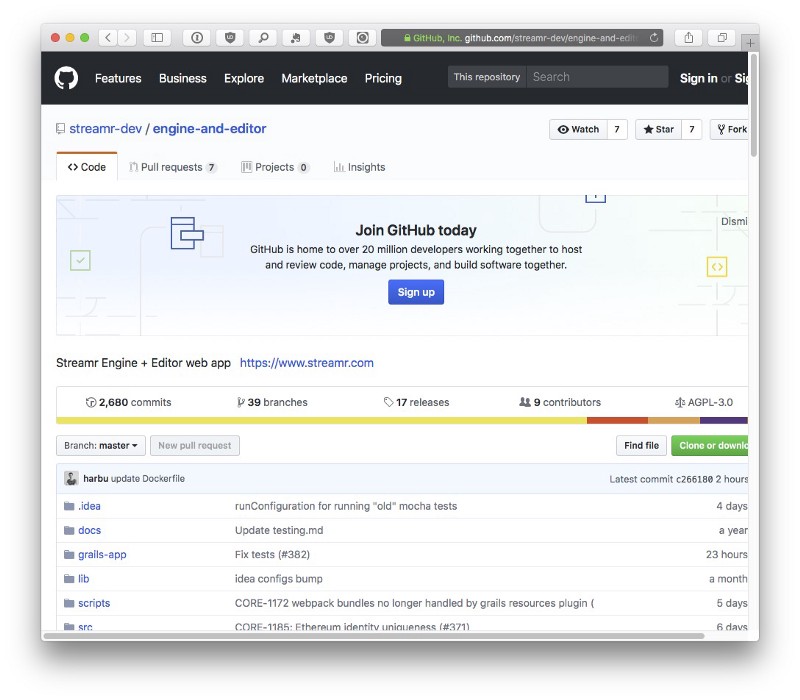Open the watchers count 7 beside Watch

(617, 130)
